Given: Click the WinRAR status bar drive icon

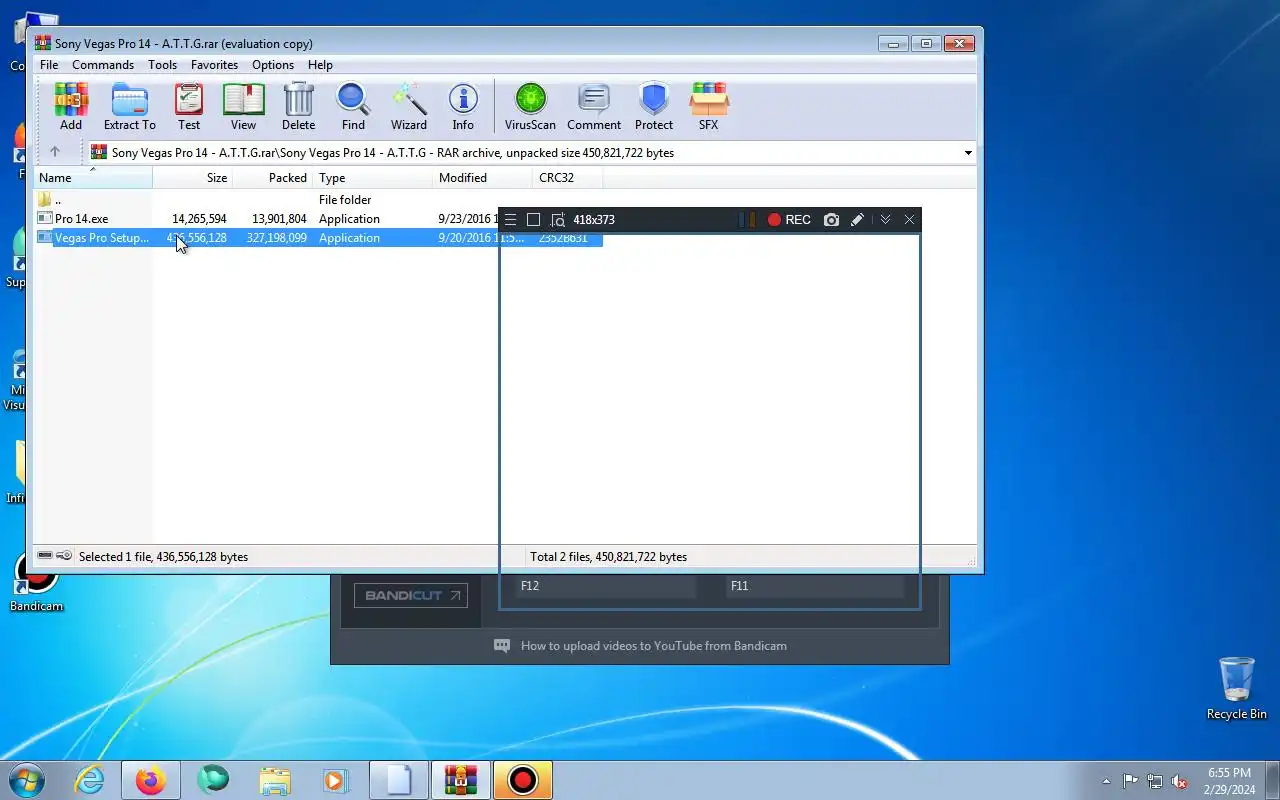Looking at the screenshot, I should click(45, 556).
